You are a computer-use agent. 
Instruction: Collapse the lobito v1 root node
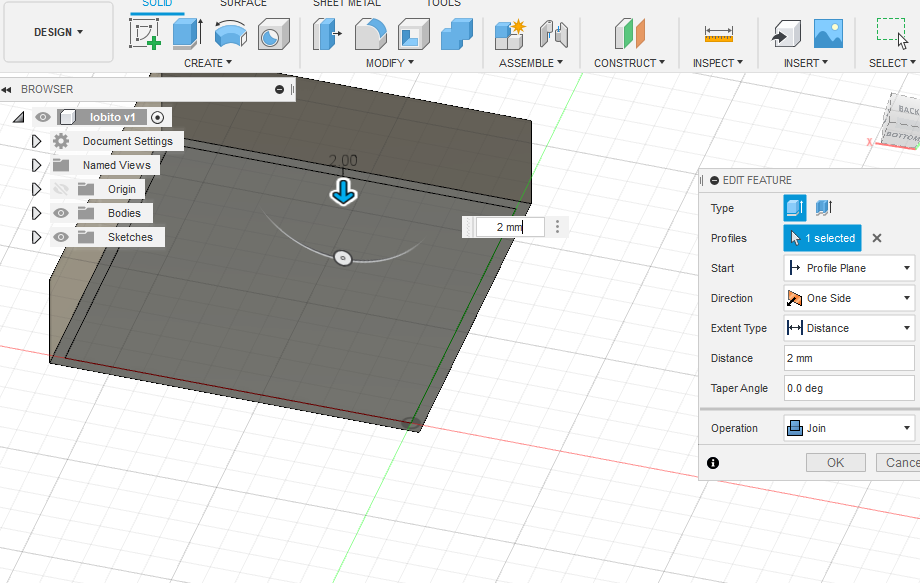coord(19,117)
